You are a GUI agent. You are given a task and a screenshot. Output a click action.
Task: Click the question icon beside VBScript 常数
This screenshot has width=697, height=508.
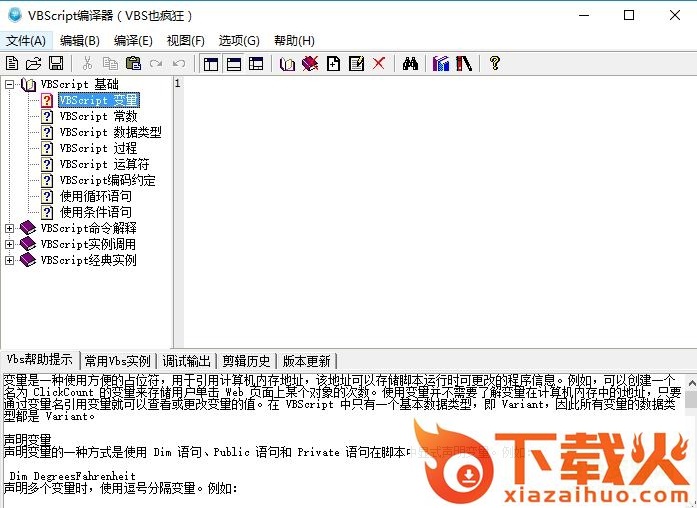pyautogui.click(x=47, y=116)
